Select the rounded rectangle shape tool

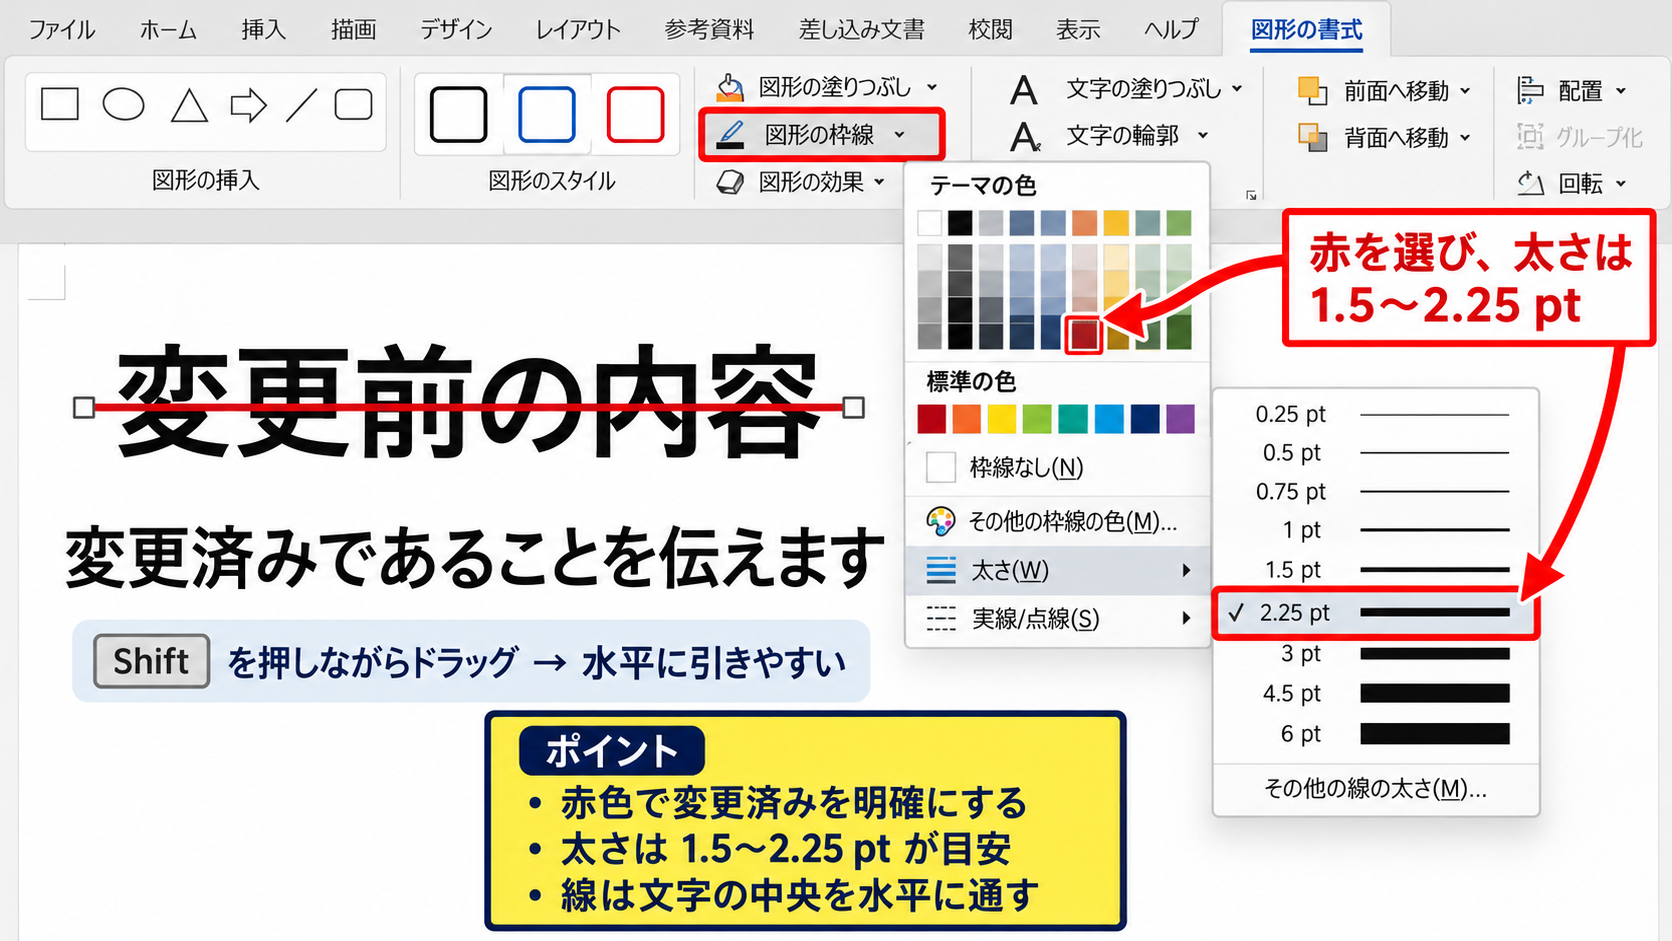coord(354,104)
